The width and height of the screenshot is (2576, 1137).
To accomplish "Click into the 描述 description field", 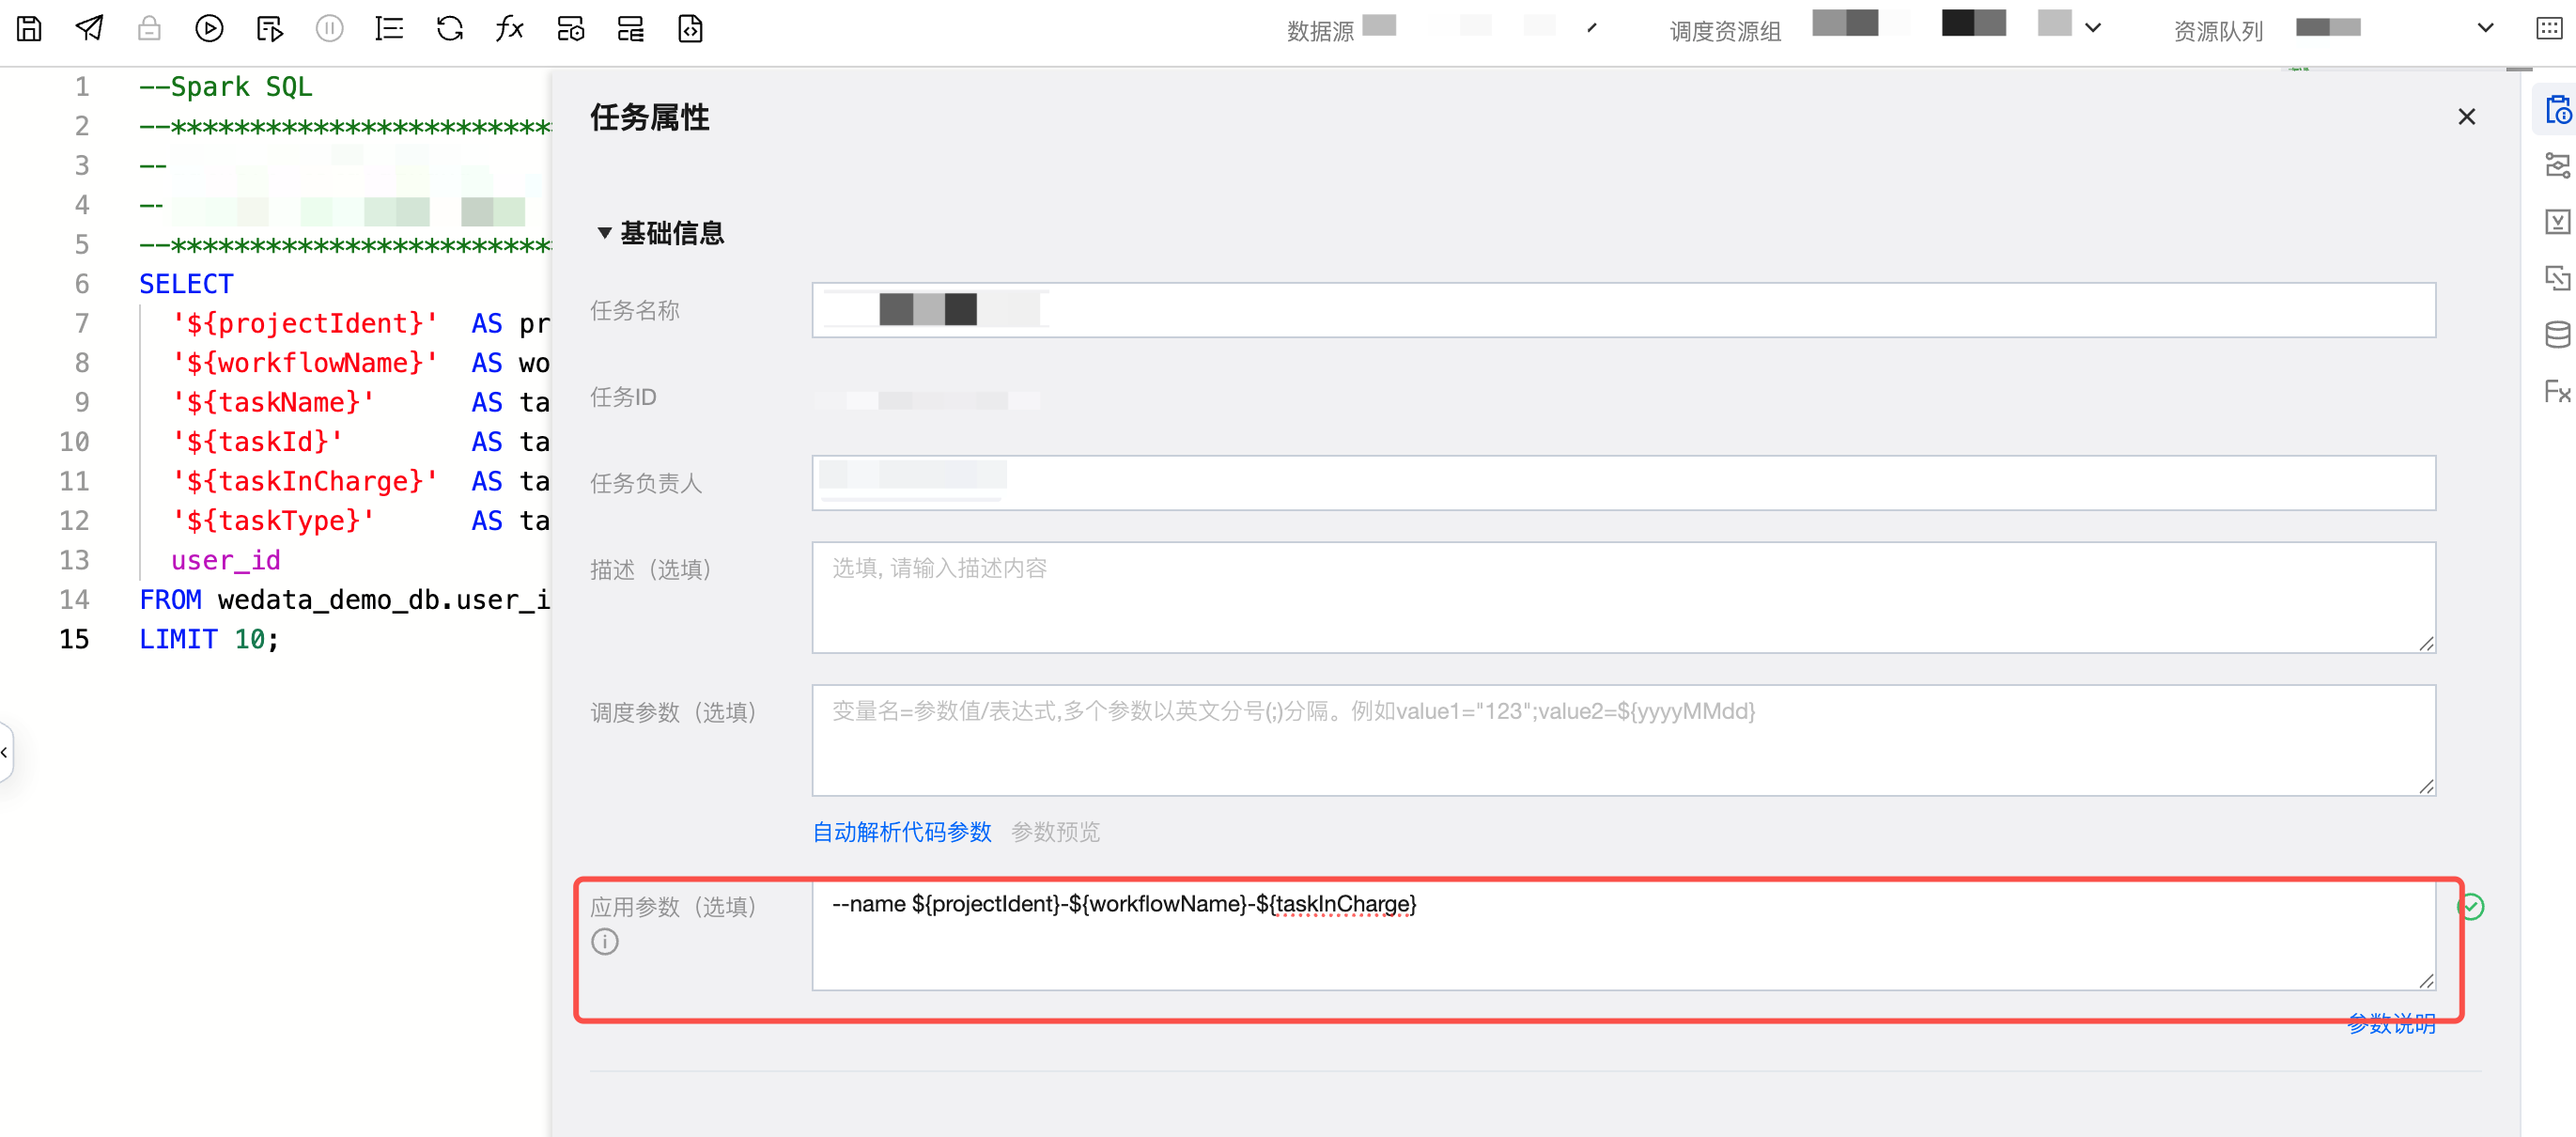I will tap(1622, 597).
